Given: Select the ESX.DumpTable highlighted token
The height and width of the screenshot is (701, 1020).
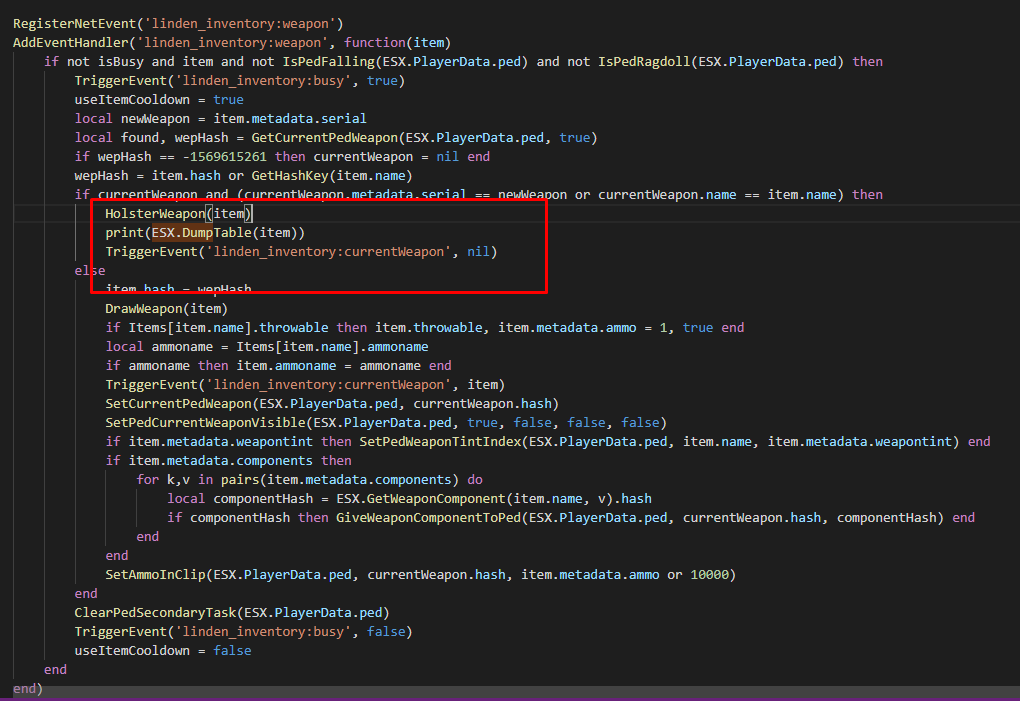Looking at the screenshot, I should point(183,232).
